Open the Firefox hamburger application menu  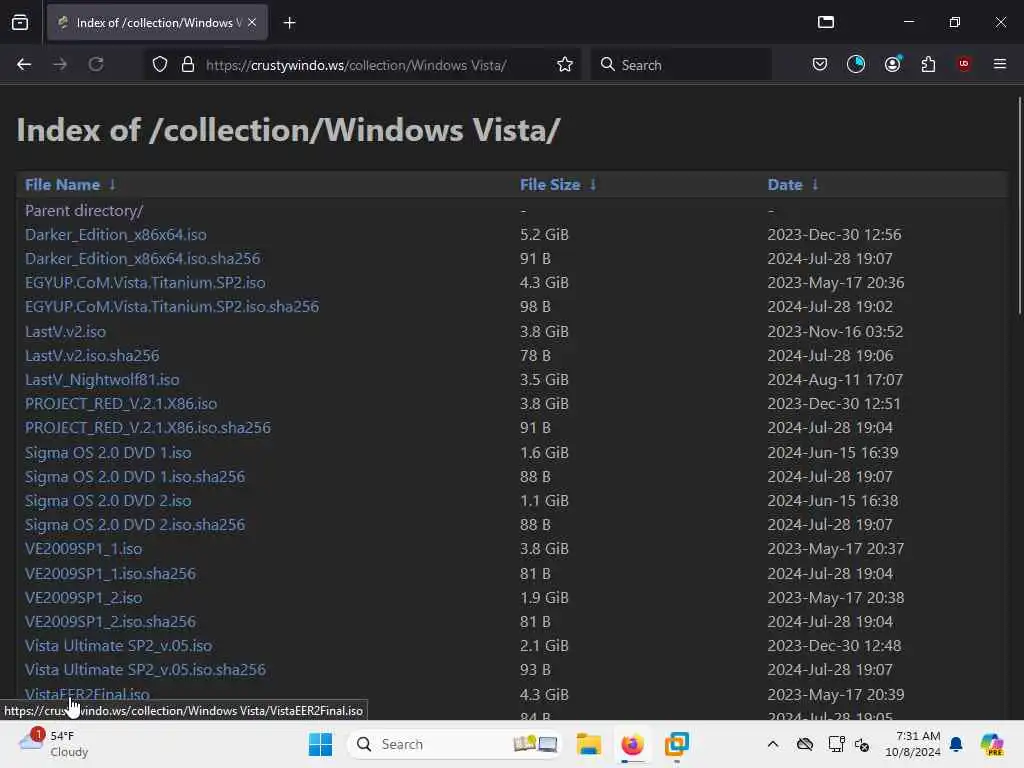999,64
